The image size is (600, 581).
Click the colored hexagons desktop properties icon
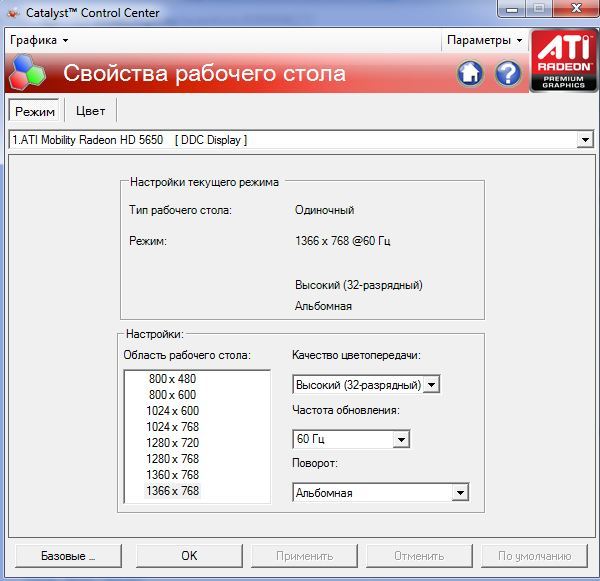pyautogui.click(x=27, y=72)
